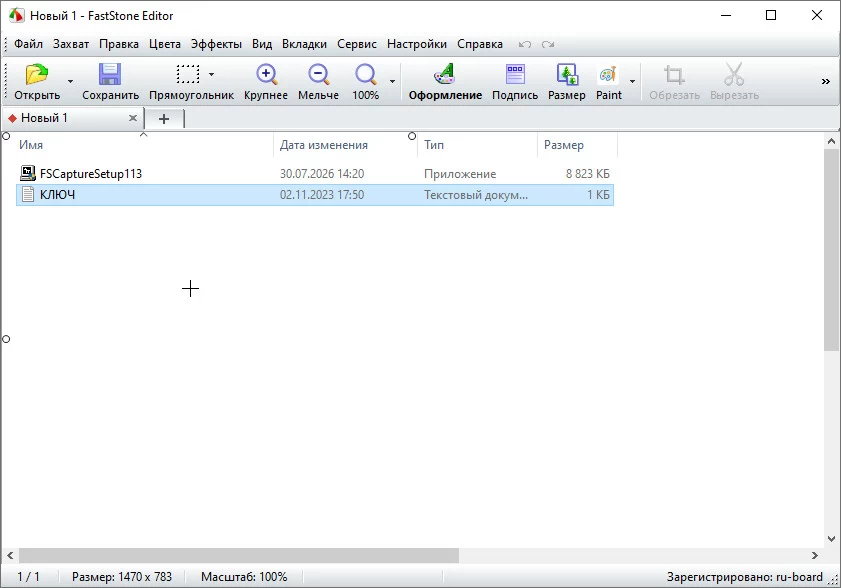
Task: Open the Цвета menu
Action: tap(165, 44)
